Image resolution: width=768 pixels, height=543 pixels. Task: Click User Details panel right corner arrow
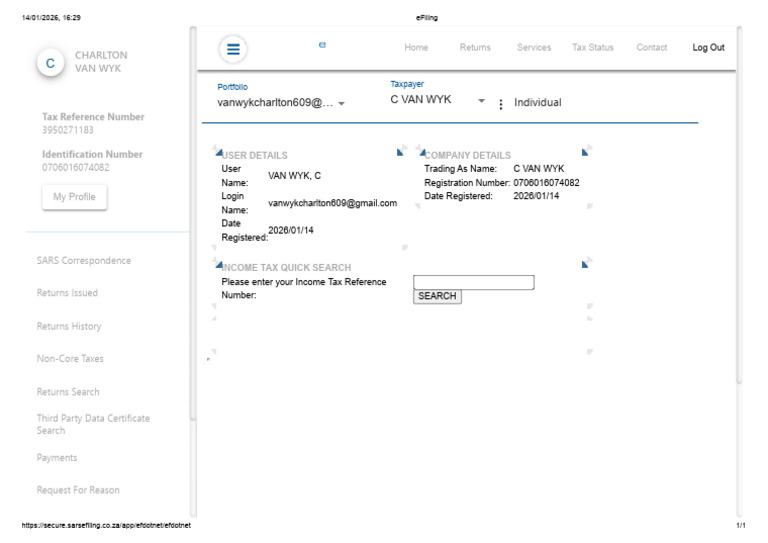tap(400, 152)
